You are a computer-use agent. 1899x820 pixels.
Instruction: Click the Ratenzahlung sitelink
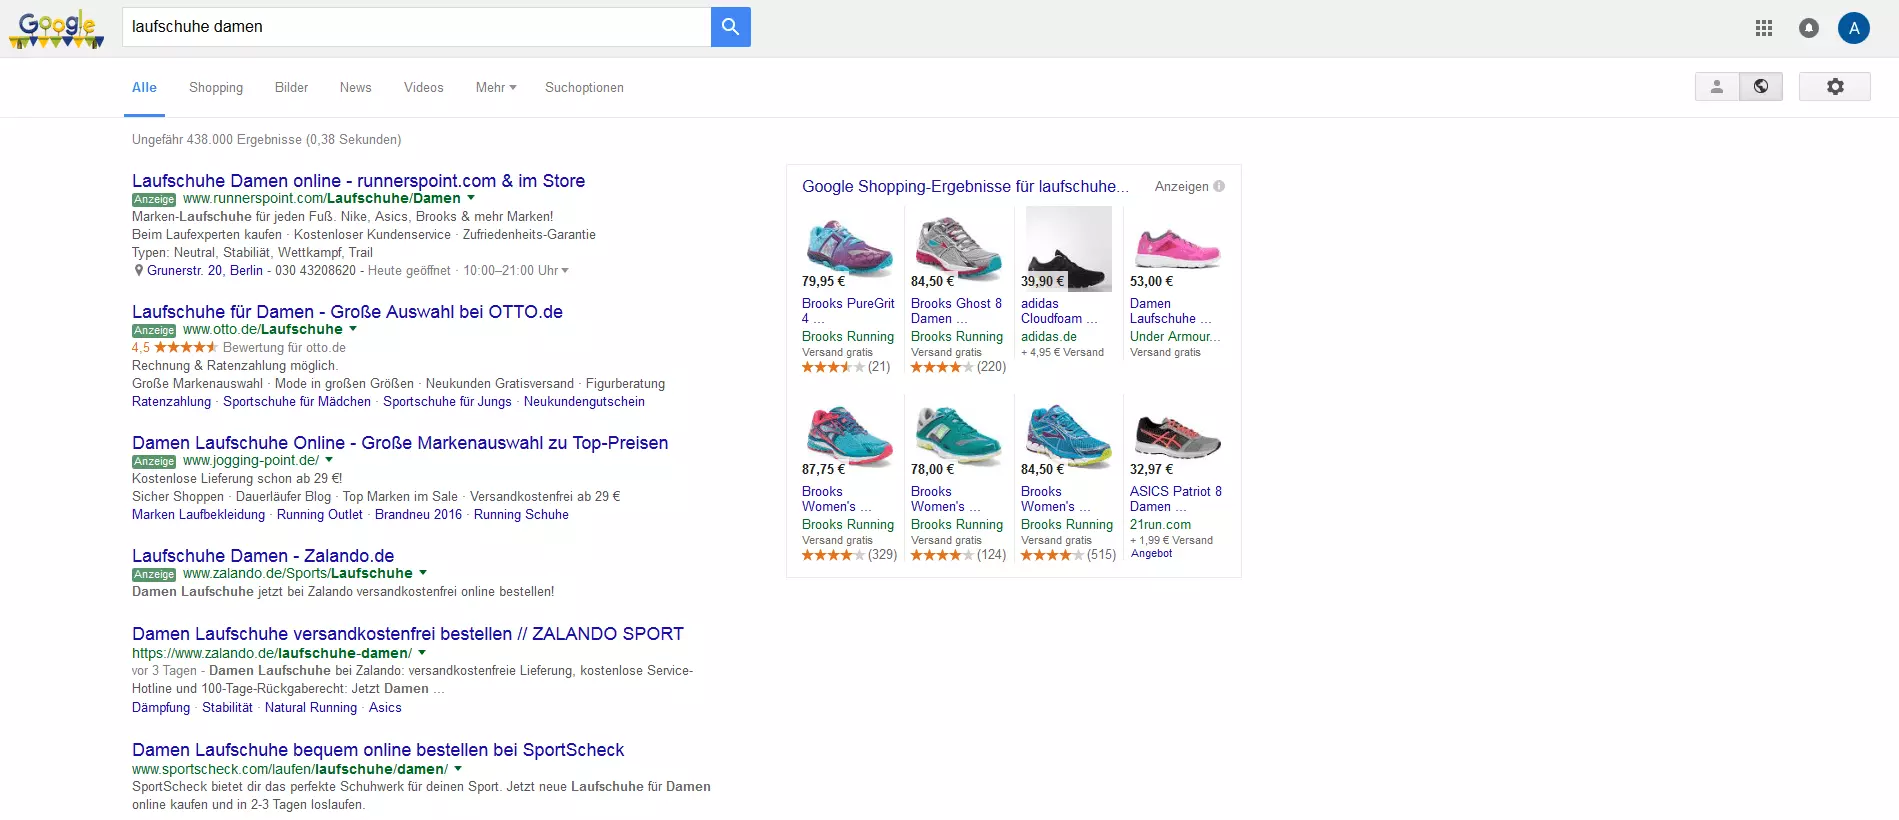click(x=171, y=402)
